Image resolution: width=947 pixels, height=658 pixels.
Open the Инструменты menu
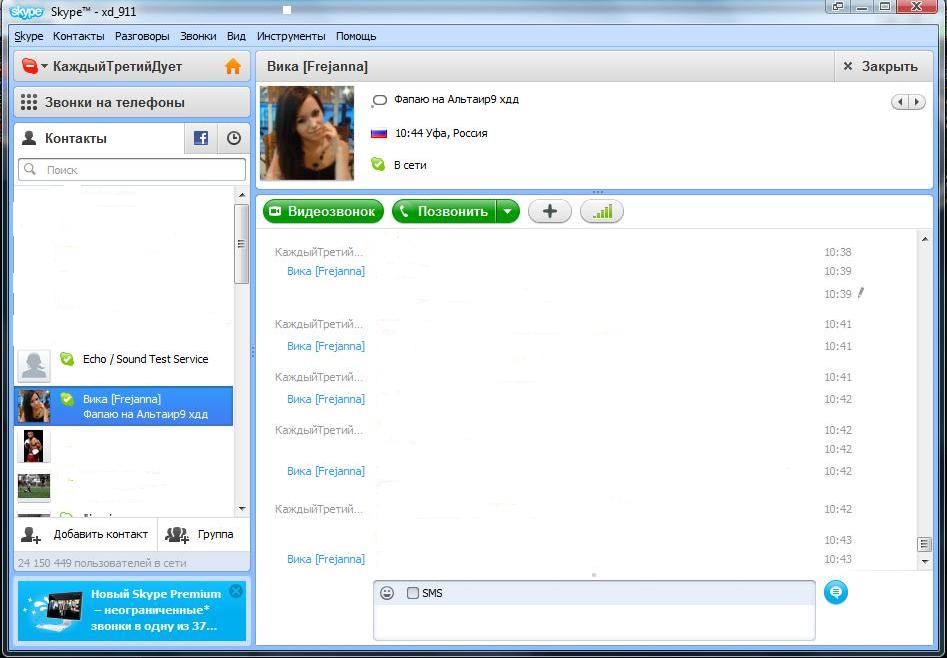(x=291, y=36)
